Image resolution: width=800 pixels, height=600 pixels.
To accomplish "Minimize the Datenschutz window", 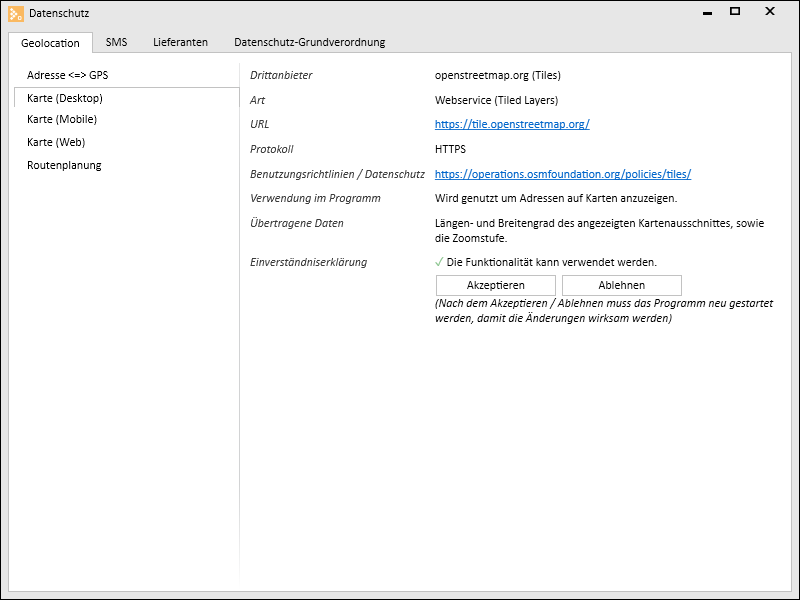I will click(x=707, y=12).
